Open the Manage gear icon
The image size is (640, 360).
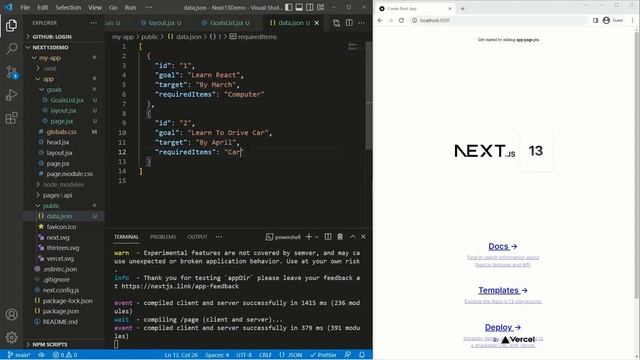[x=11, y=337]
